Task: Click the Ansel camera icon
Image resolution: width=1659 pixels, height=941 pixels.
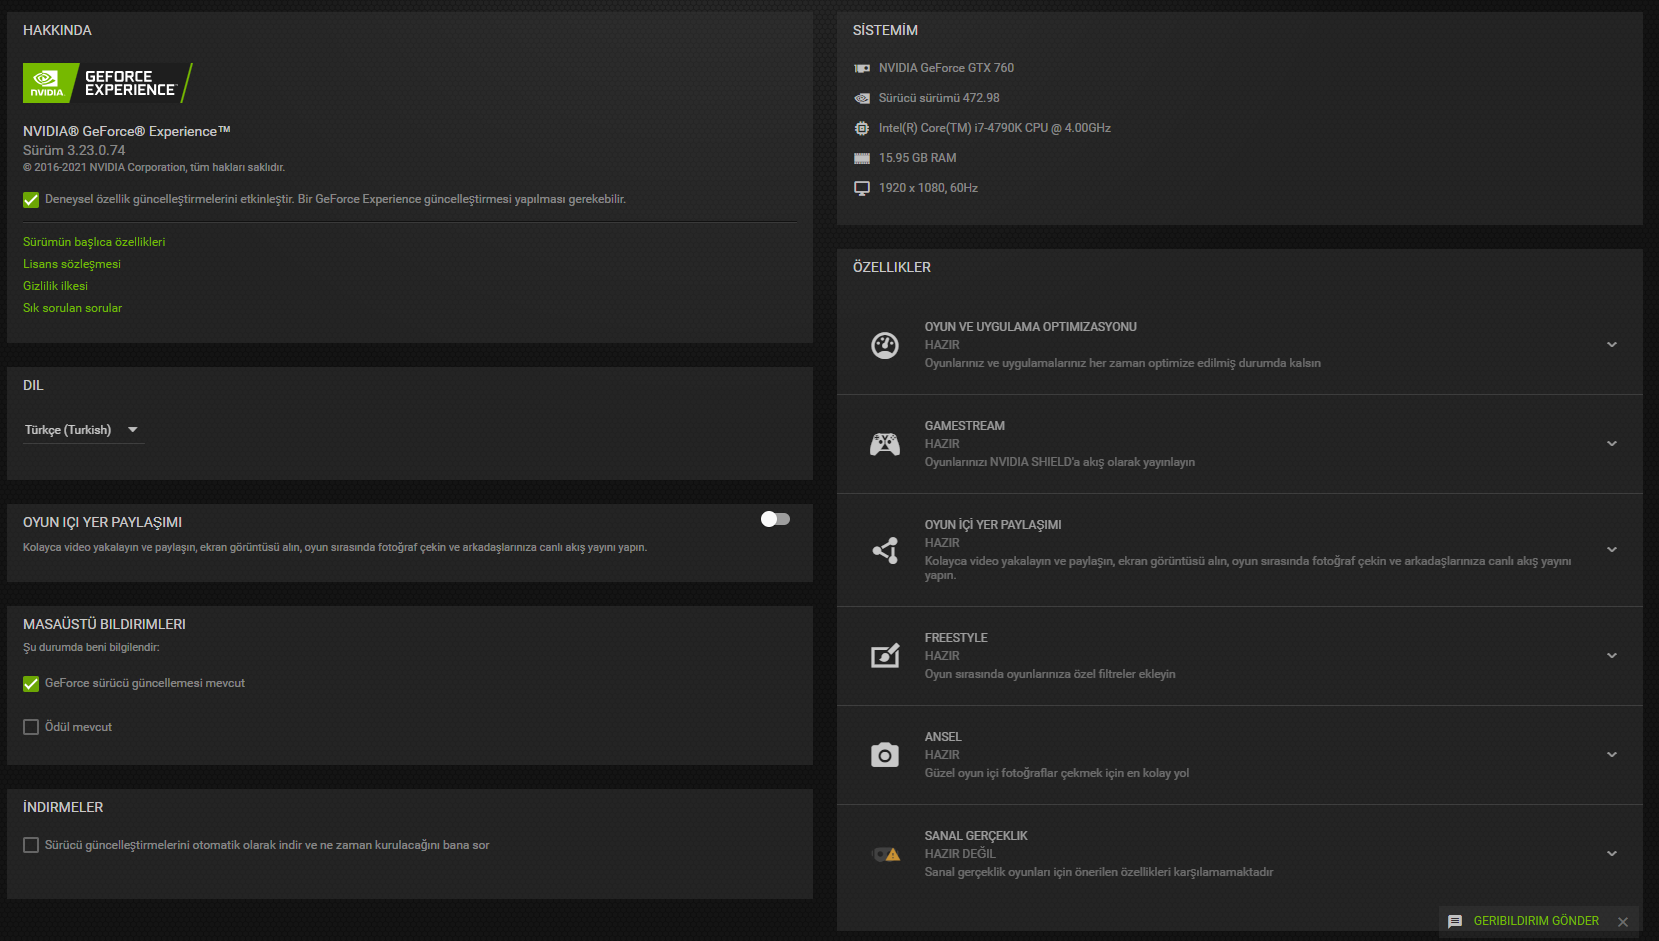Action: point(885,755)
